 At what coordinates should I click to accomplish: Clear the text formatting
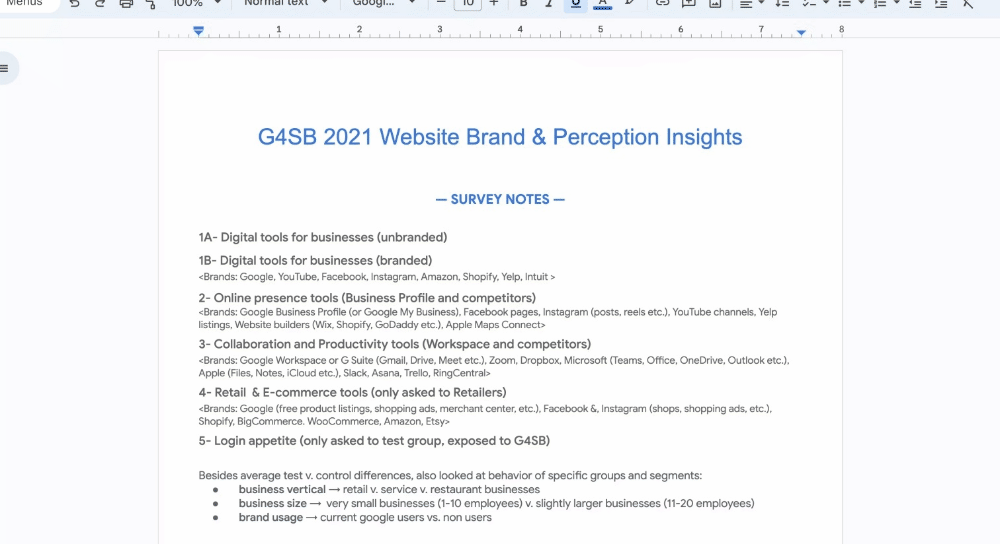point(967,3)
